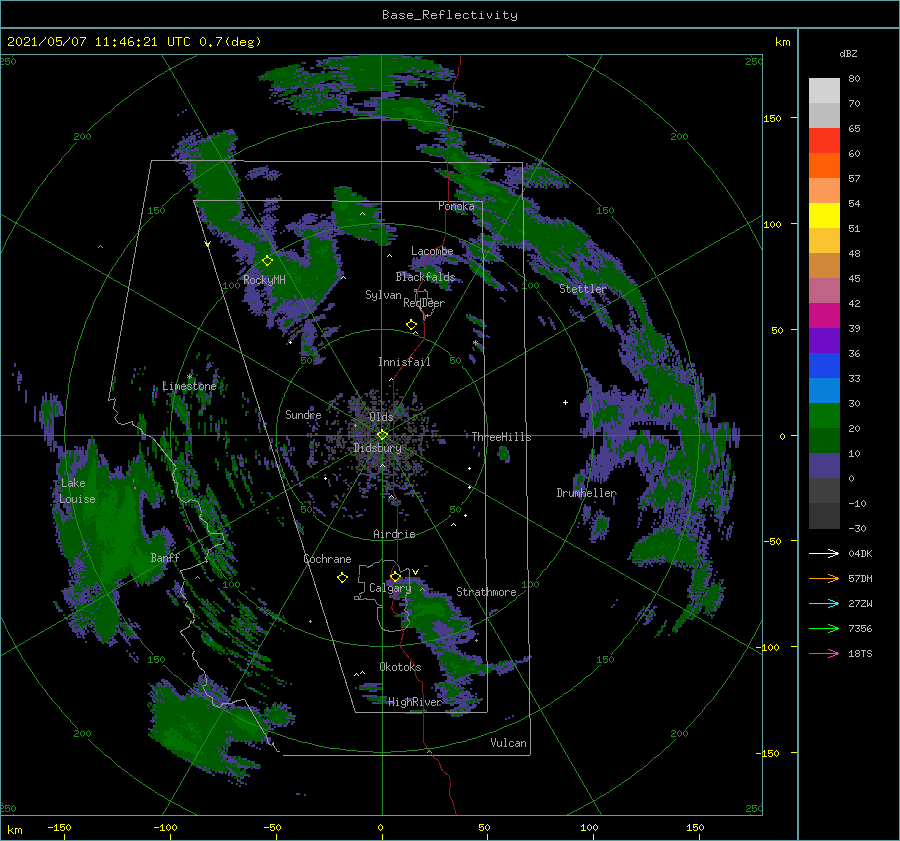Click the yellow diamond marker below RedDeer
The image size is (900, 841).
tap(411, 325)
